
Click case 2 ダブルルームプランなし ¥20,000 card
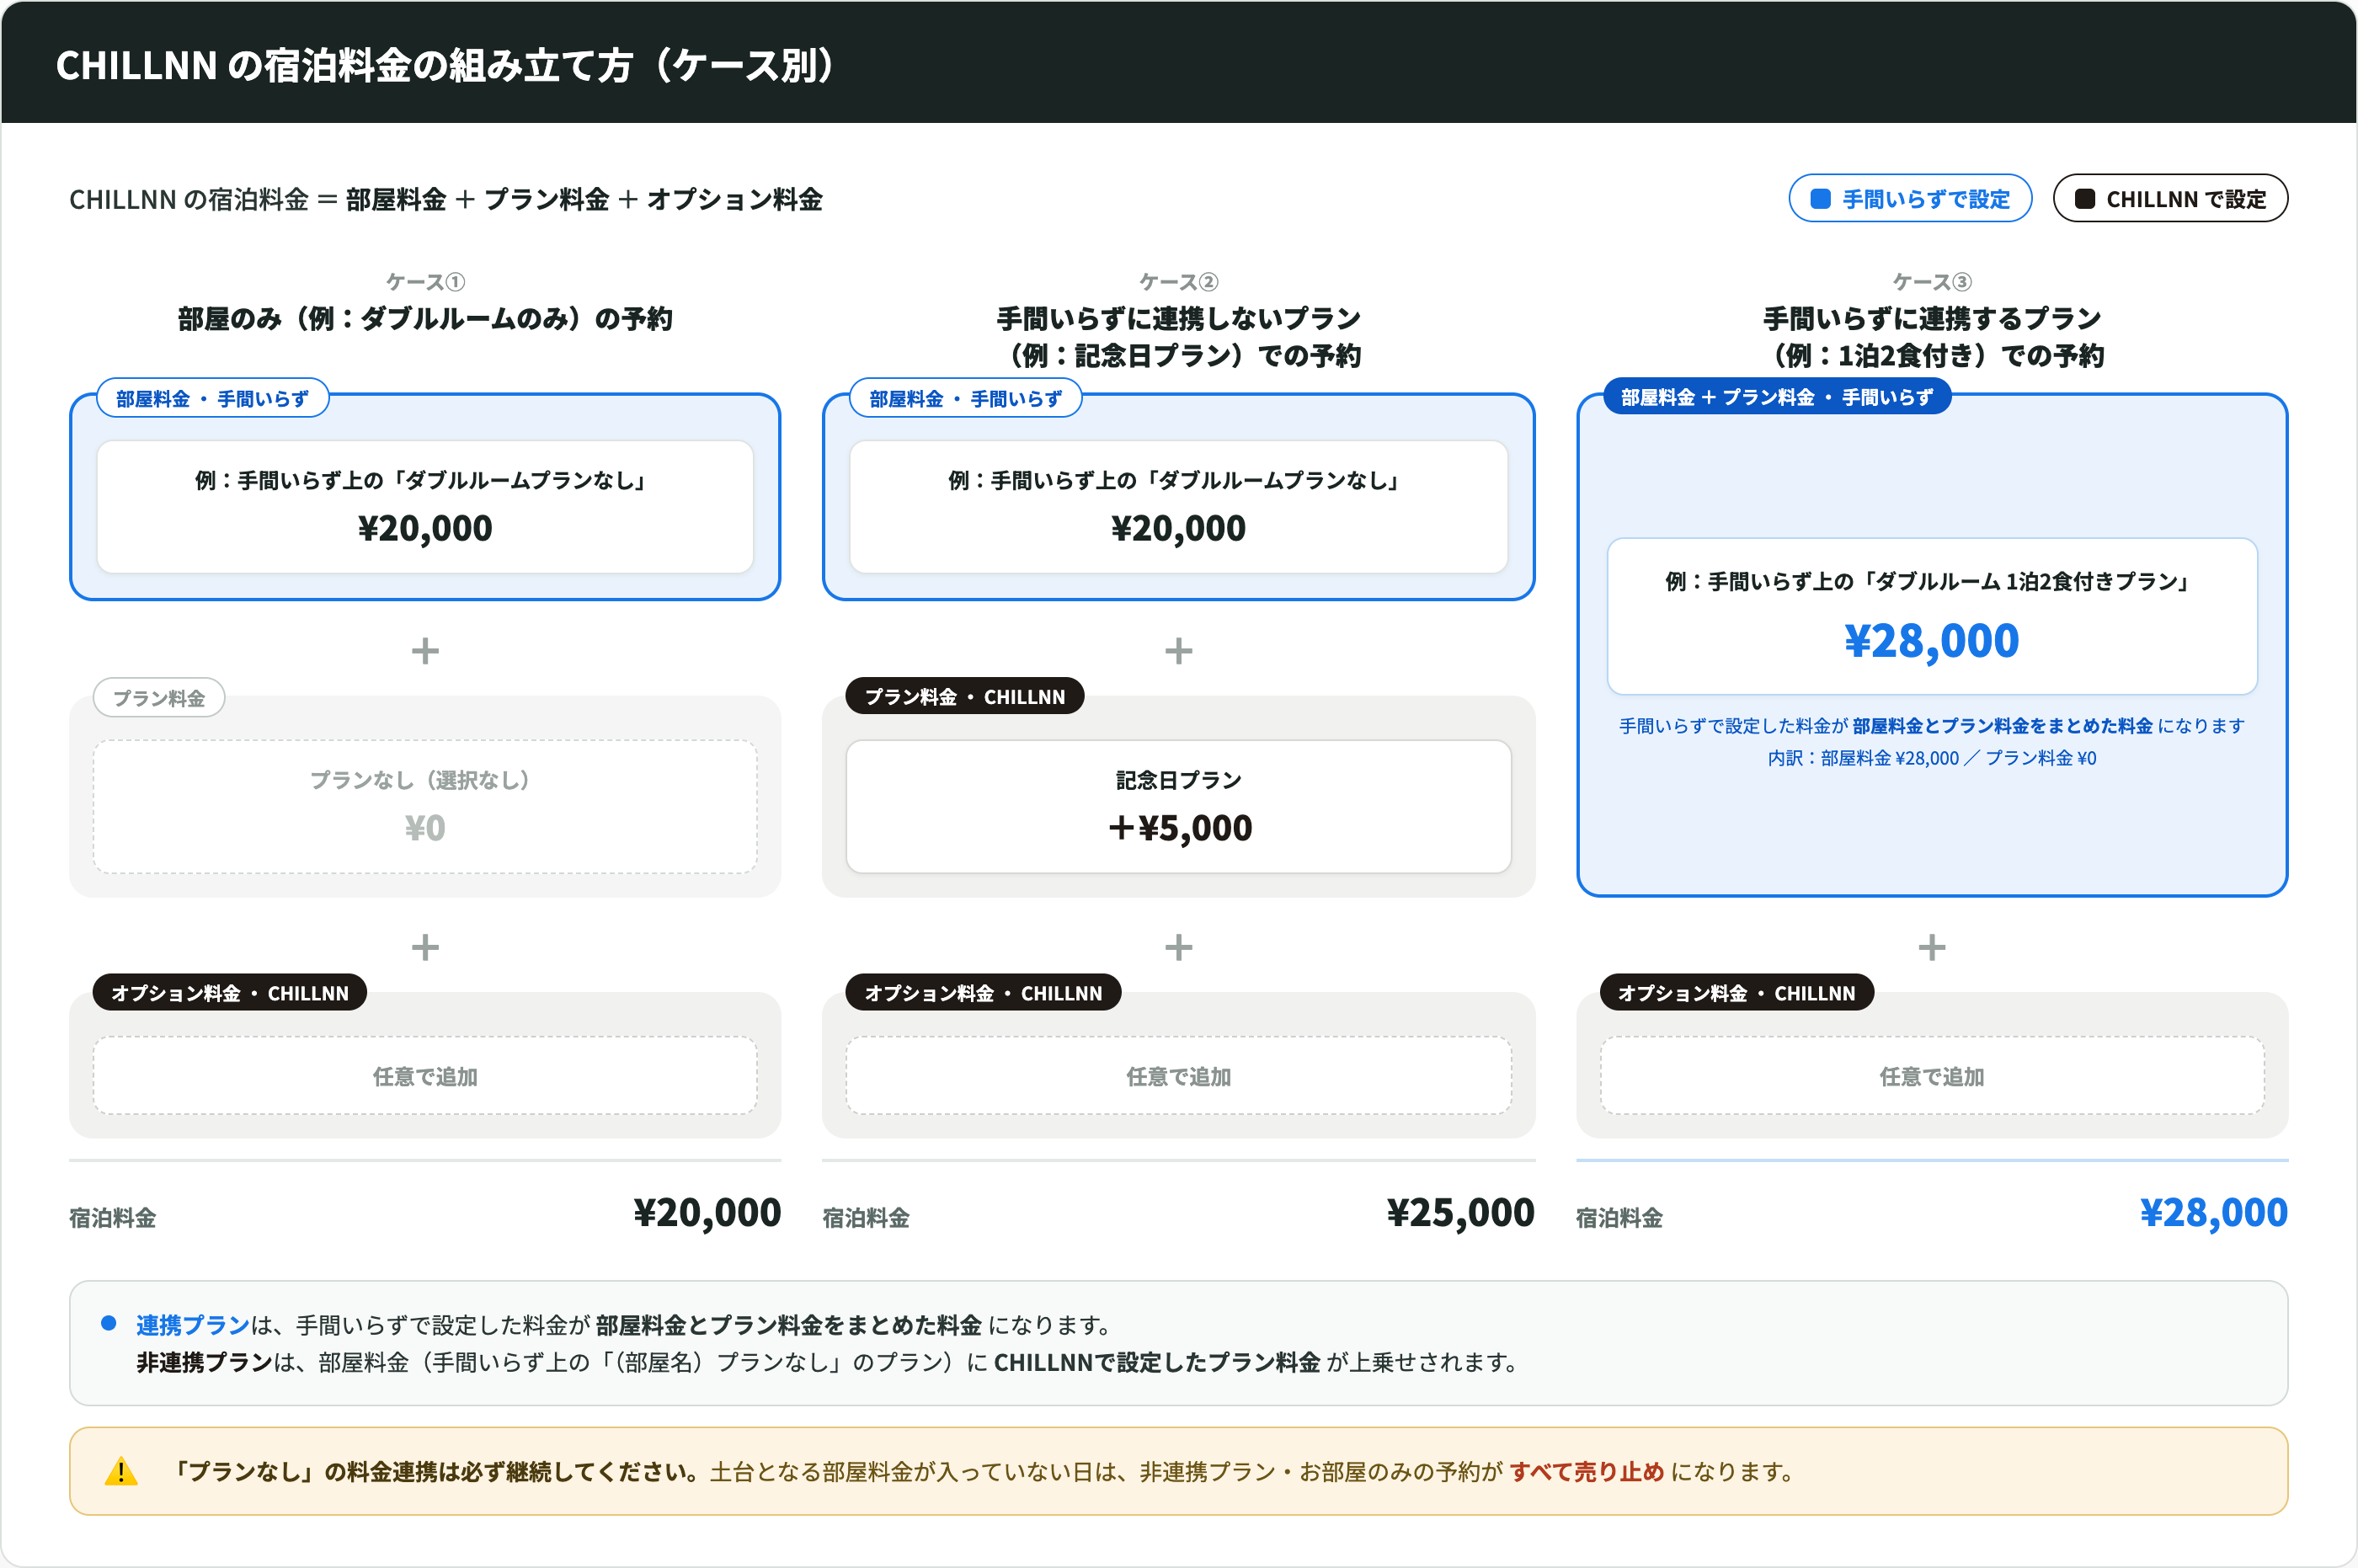(x=1178, y=506)
